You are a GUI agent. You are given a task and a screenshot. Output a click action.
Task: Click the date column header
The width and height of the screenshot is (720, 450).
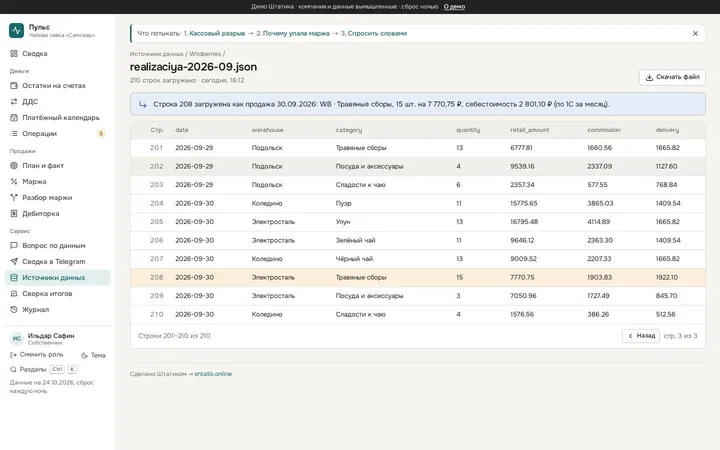182,130
